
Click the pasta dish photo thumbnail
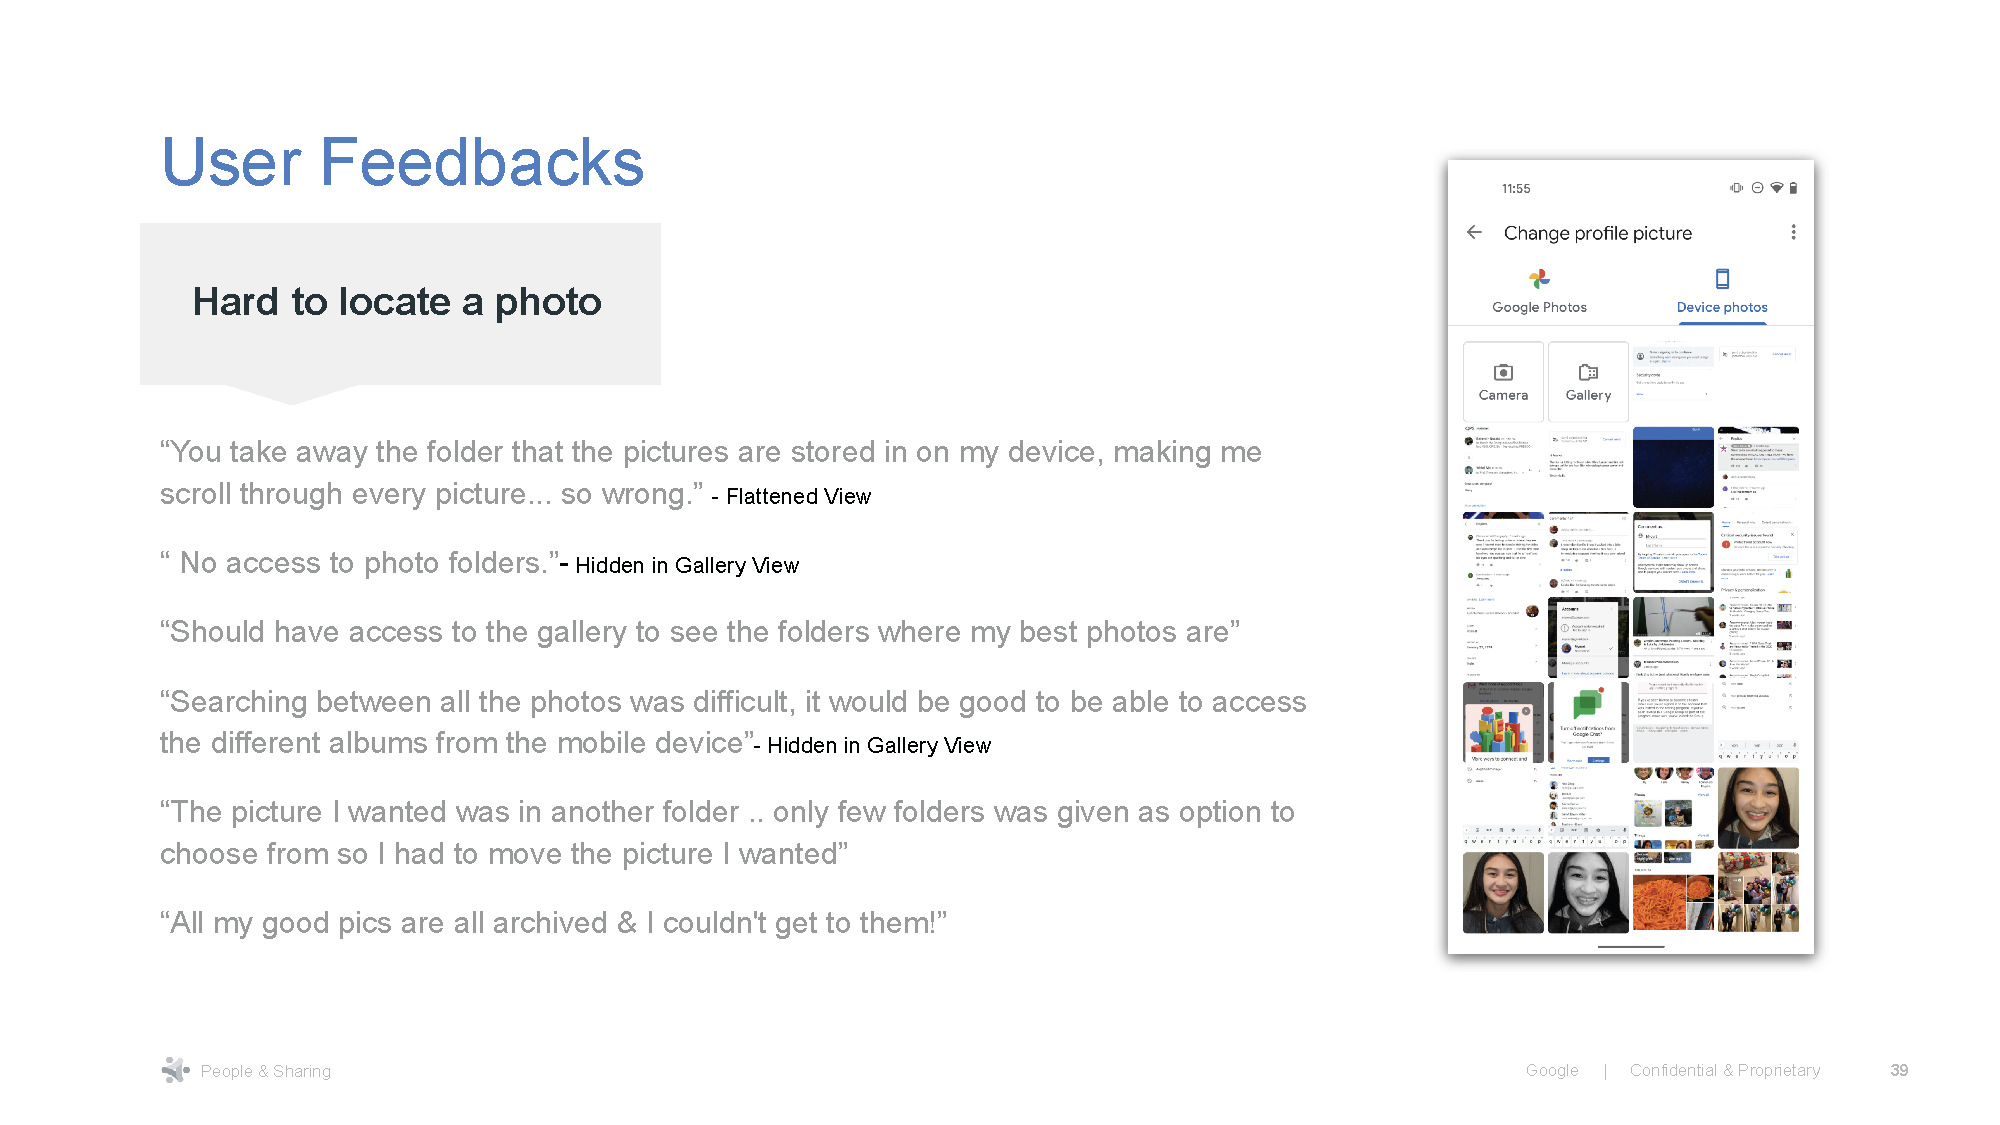click(1660, 900)
